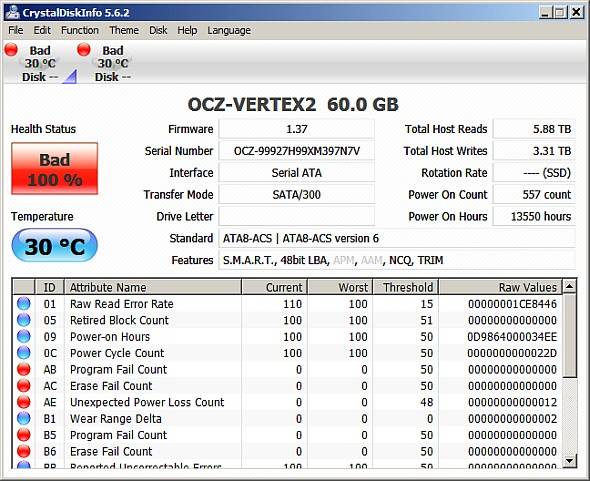590x481 pixels.
Task: Click the Worst column header
Action: click(340, 287)
